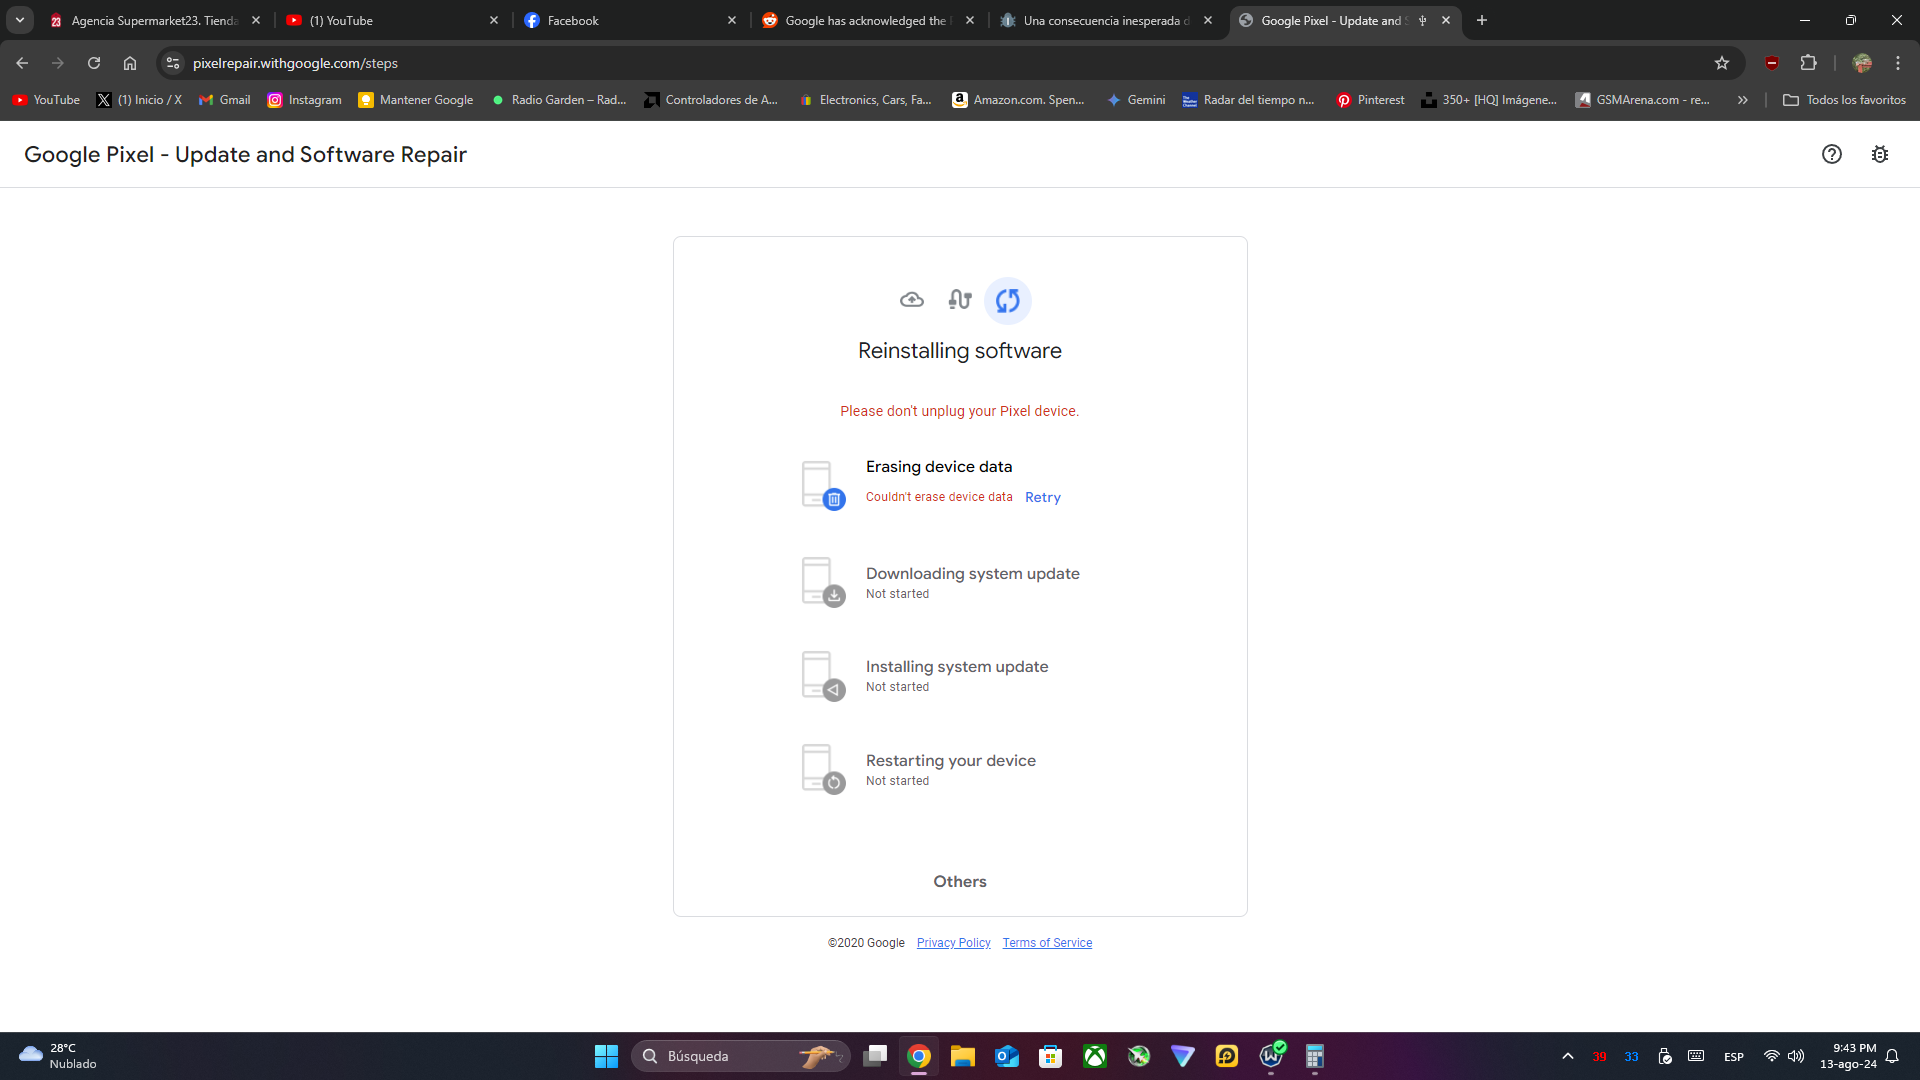The image size is (1920, 1080).
Task: Click the cloud upload step icon
Action: pyautogui.click(x=911, y=300)
